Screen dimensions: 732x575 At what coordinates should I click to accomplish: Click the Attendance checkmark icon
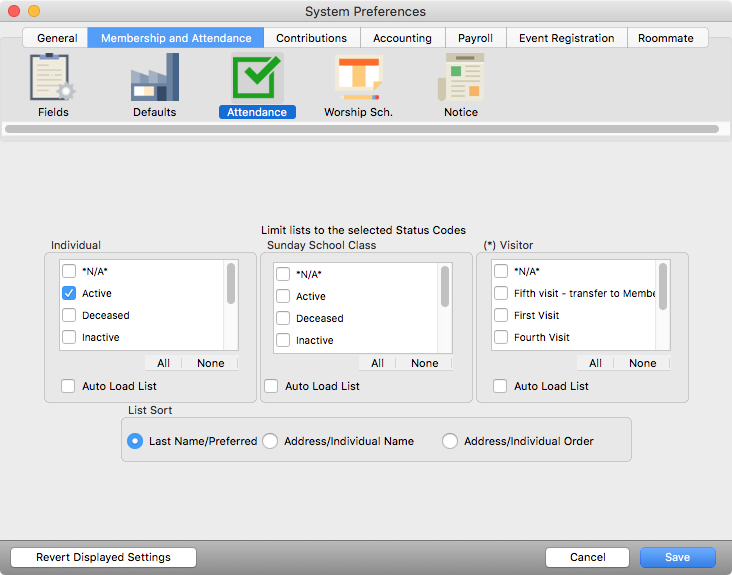(257, 78)
